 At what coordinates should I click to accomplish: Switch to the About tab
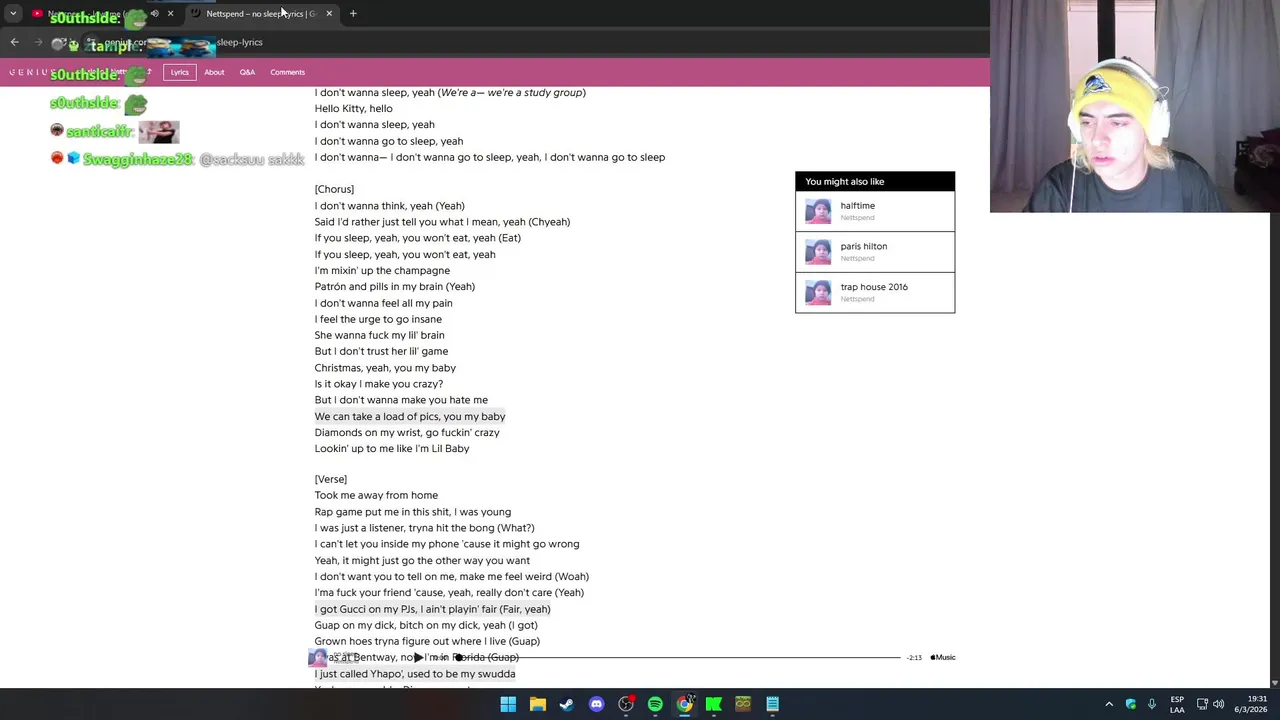click(x=214, y=72)
